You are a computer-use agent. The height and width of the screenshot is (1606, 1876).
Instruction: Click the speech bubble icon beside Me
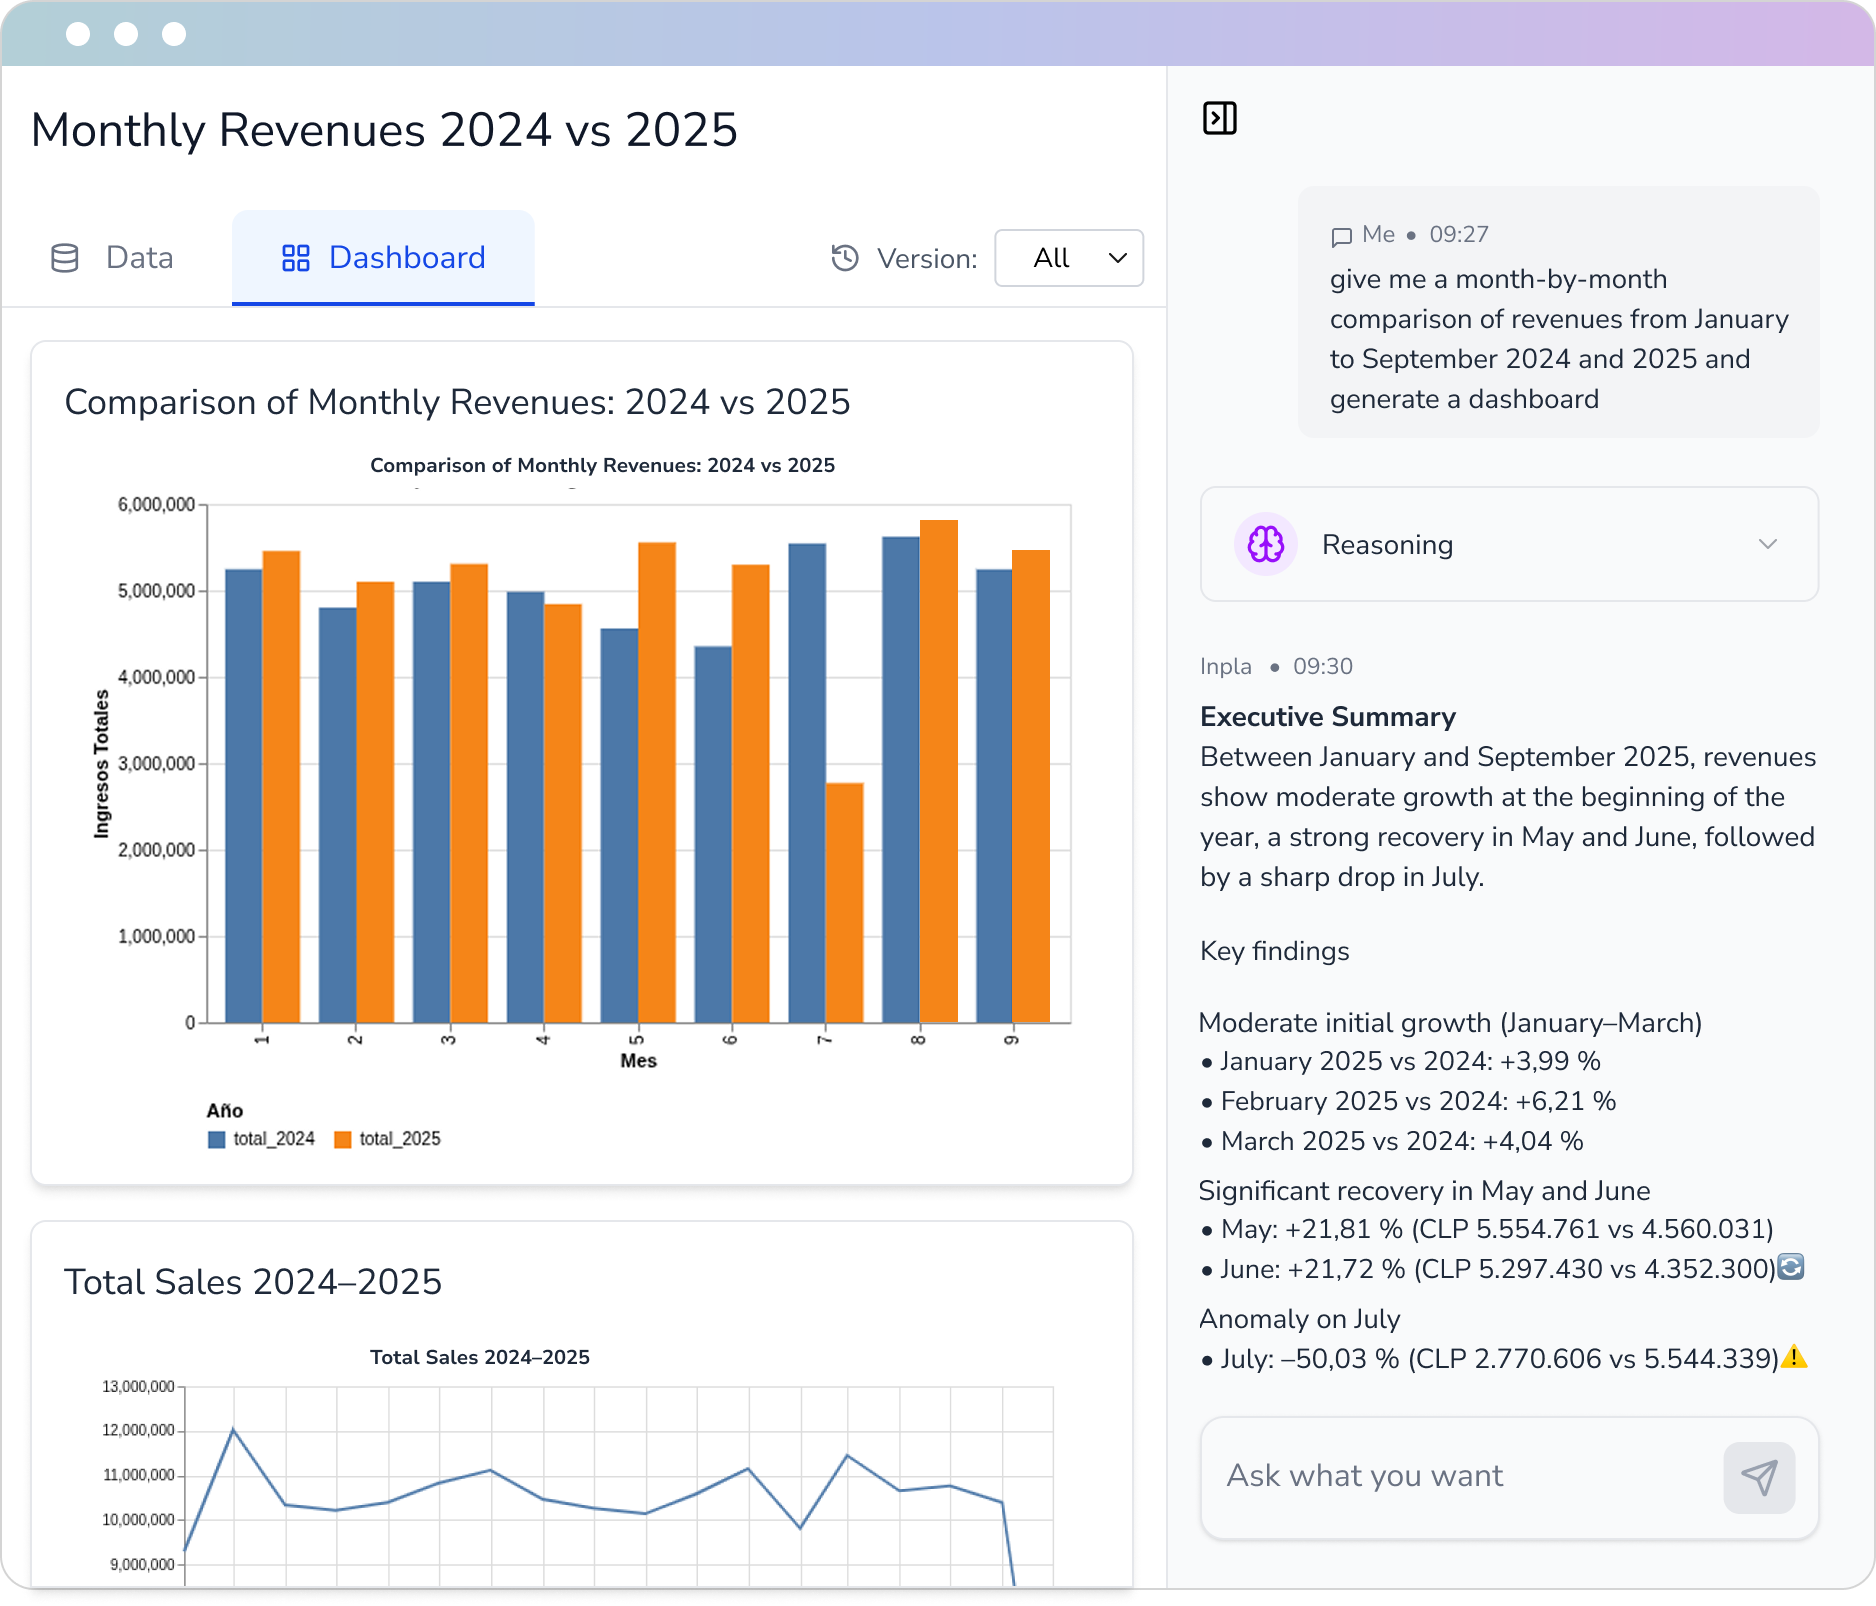click(1341, 236)
